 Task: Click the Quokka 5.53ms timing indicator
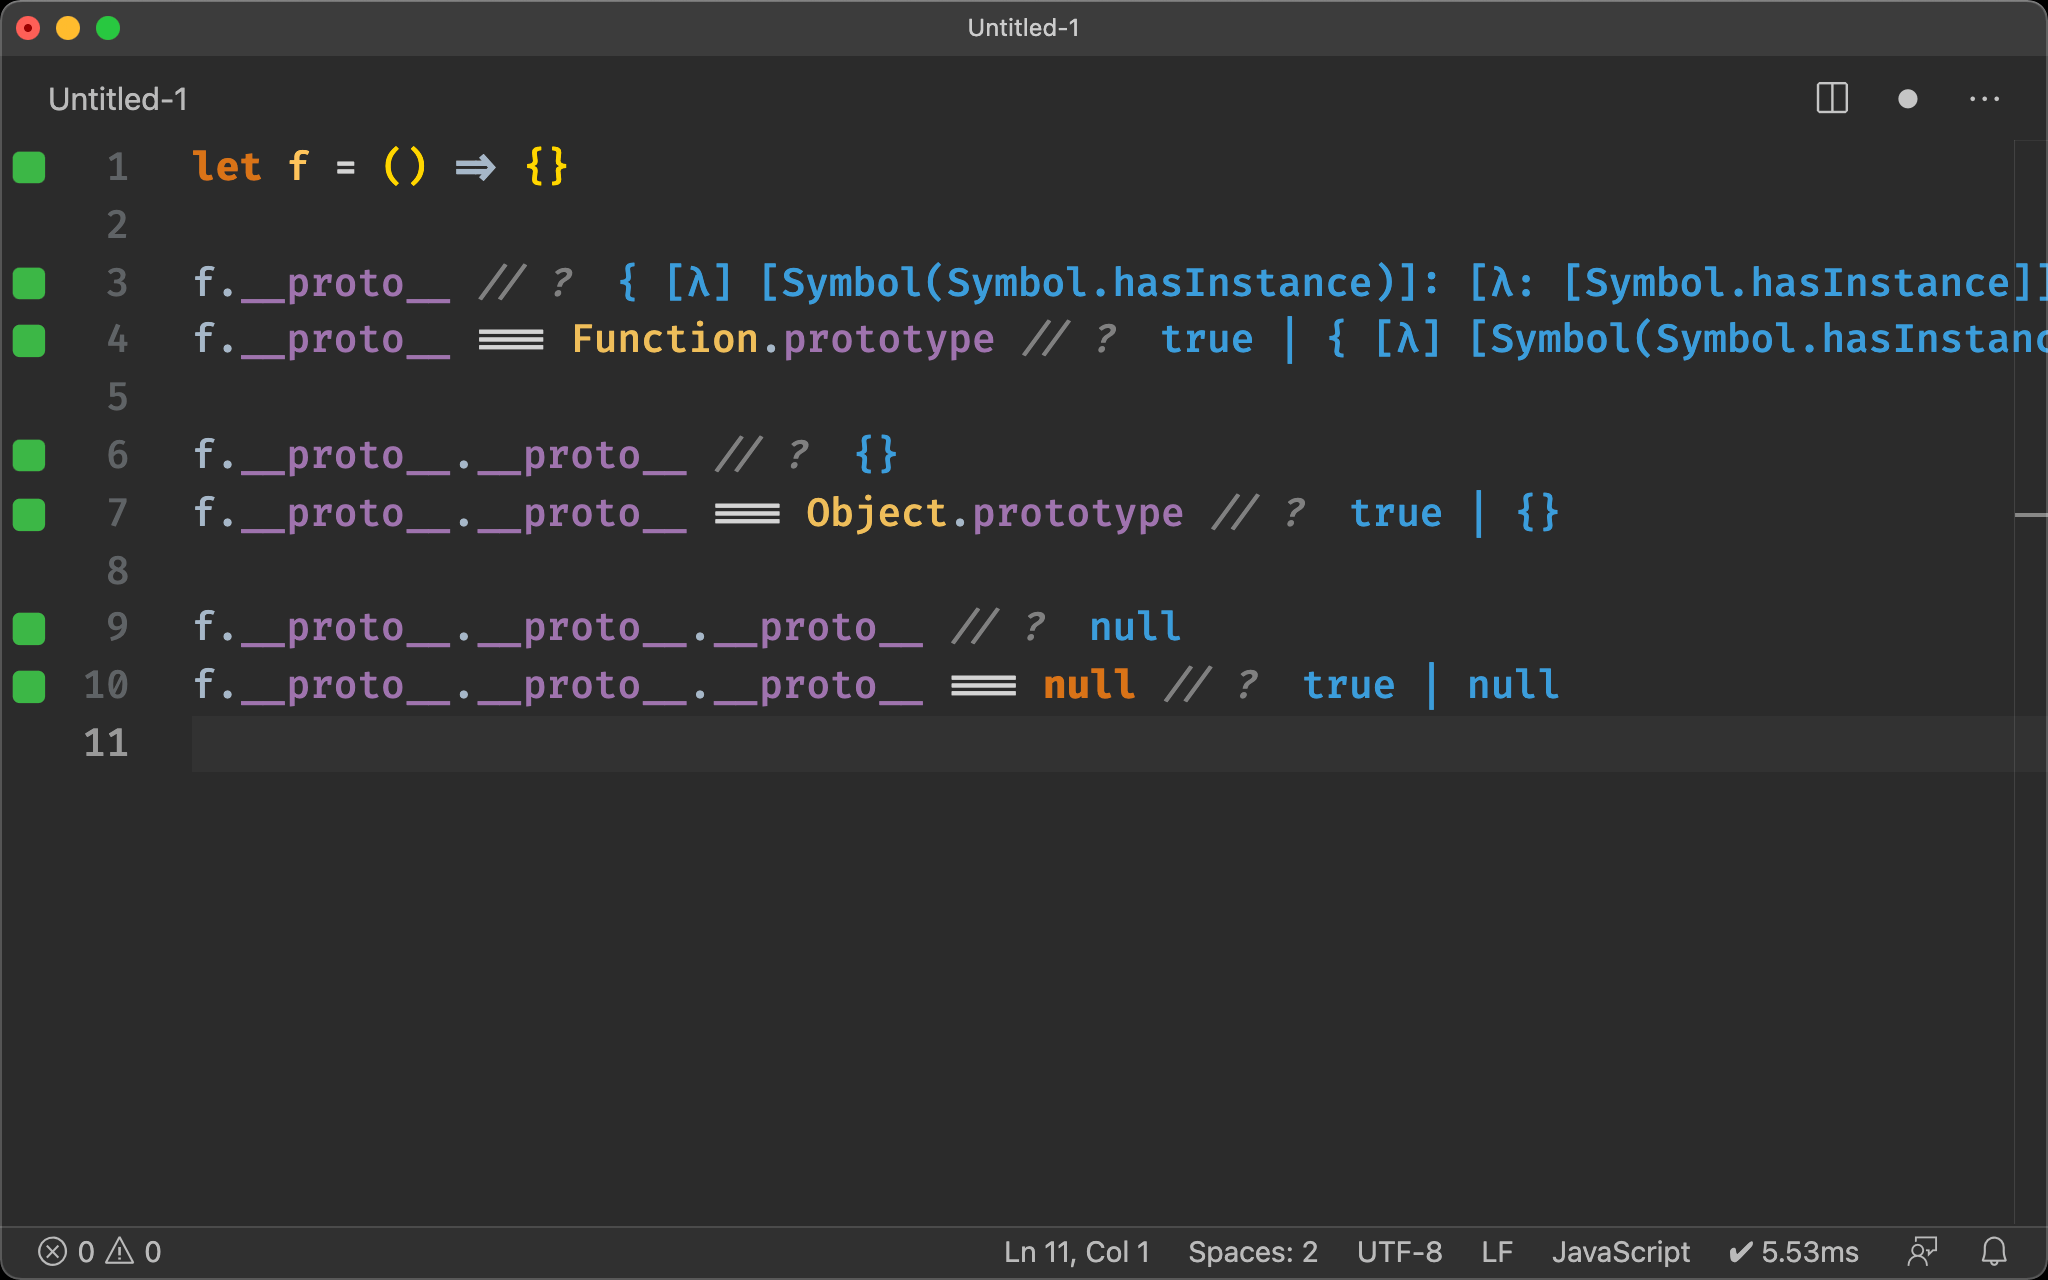click(x=1794, y=1251)
